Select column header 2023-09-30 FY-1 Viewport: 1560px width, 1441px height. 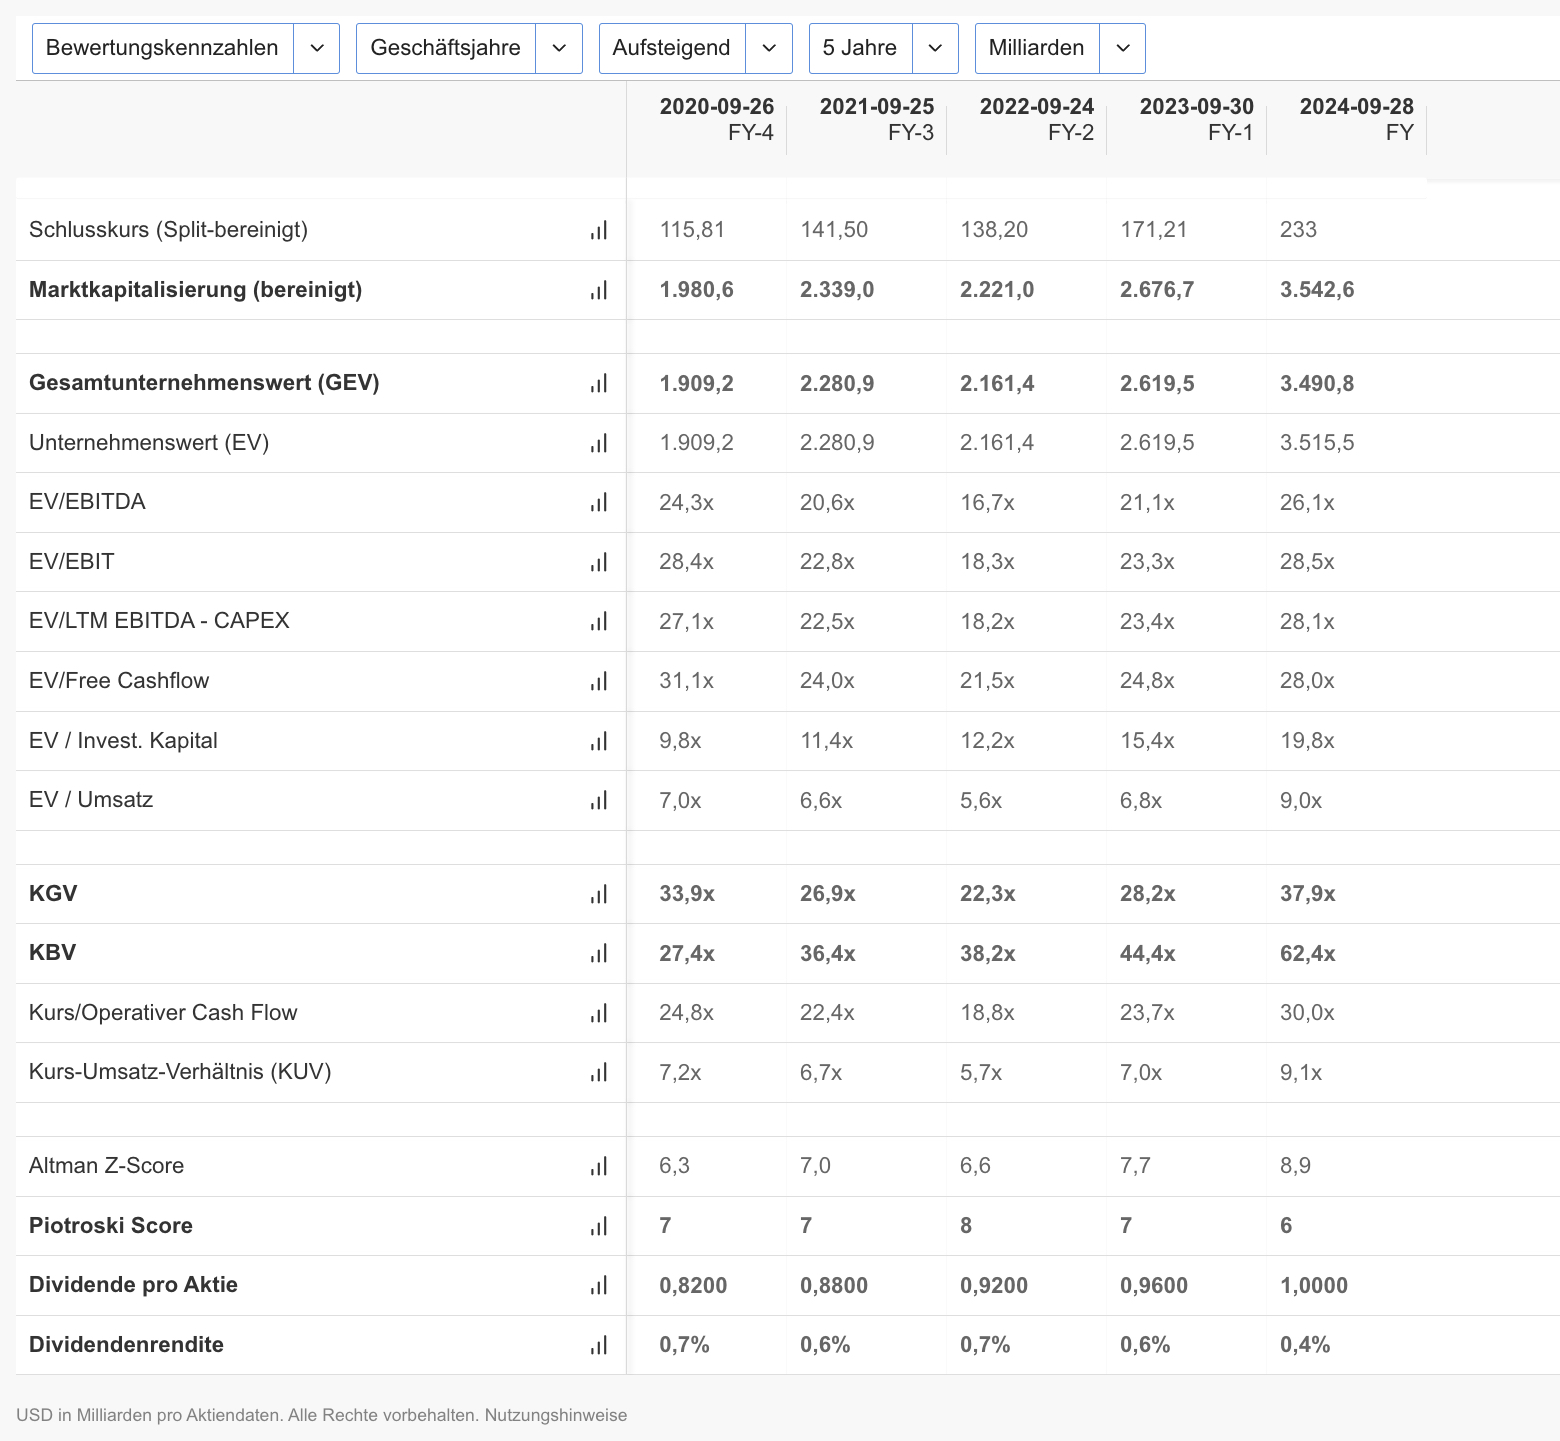point(1197,120)
